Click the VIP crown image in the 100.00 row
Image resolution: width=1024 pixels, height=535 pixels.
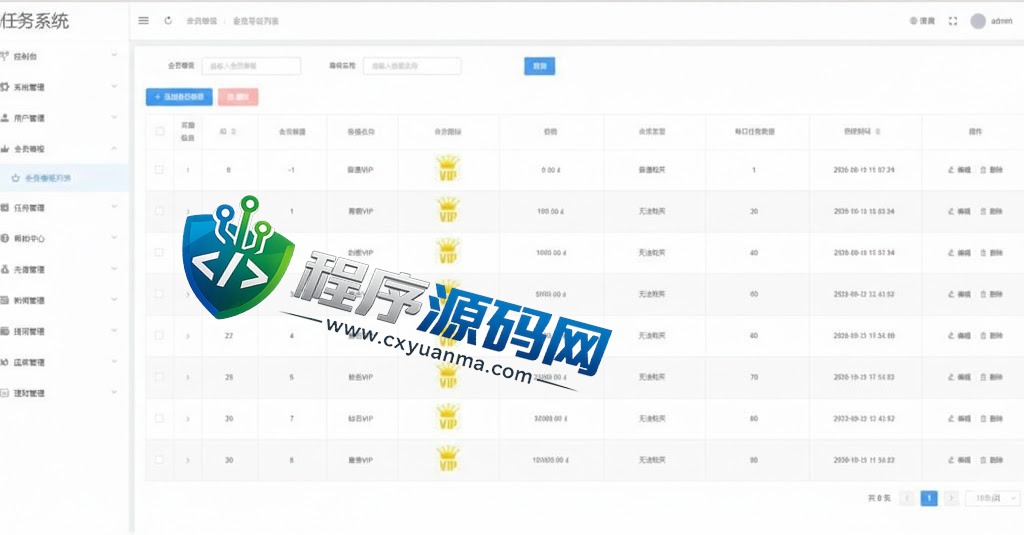click(448, 211)
